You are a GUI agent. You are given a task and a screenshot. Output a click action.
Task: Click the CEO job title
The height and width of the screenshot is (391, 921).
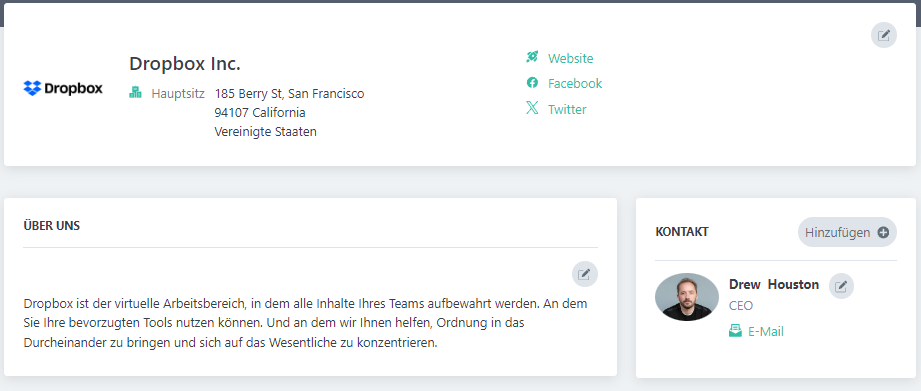tap(741, 306)
